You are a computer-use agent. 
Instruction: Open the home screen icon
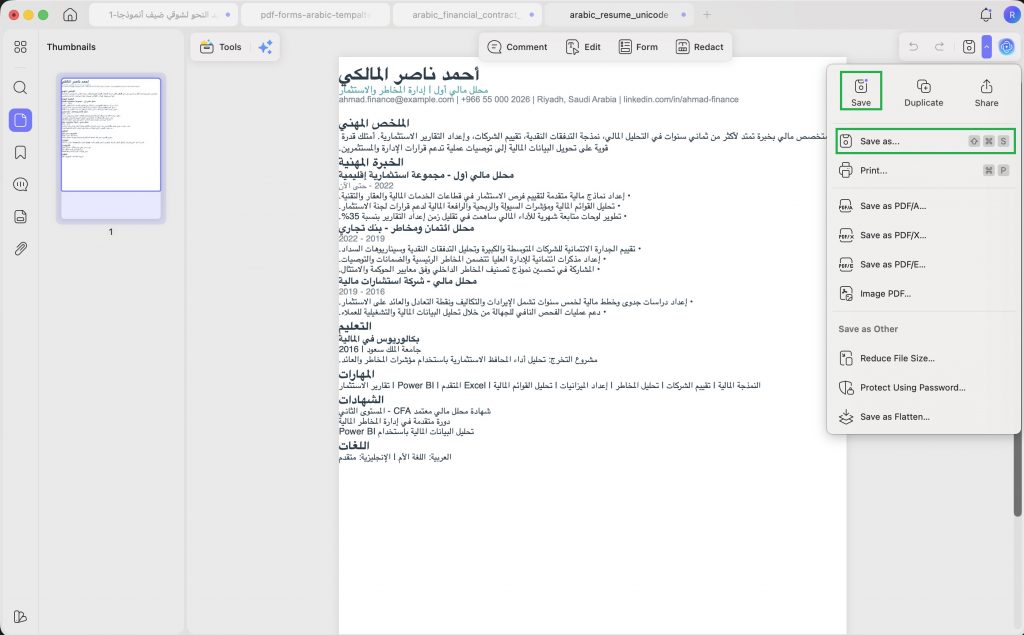tap(70, 14)
